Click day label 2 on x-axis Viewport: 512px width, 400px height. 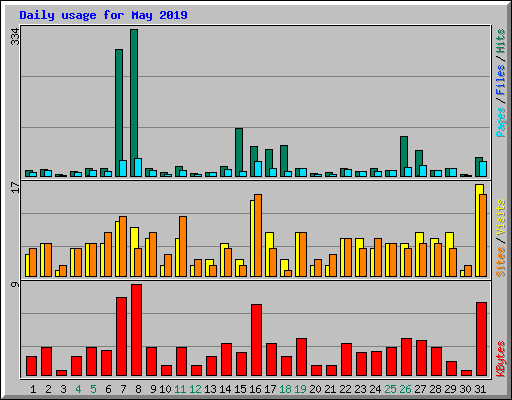point(48,389)
